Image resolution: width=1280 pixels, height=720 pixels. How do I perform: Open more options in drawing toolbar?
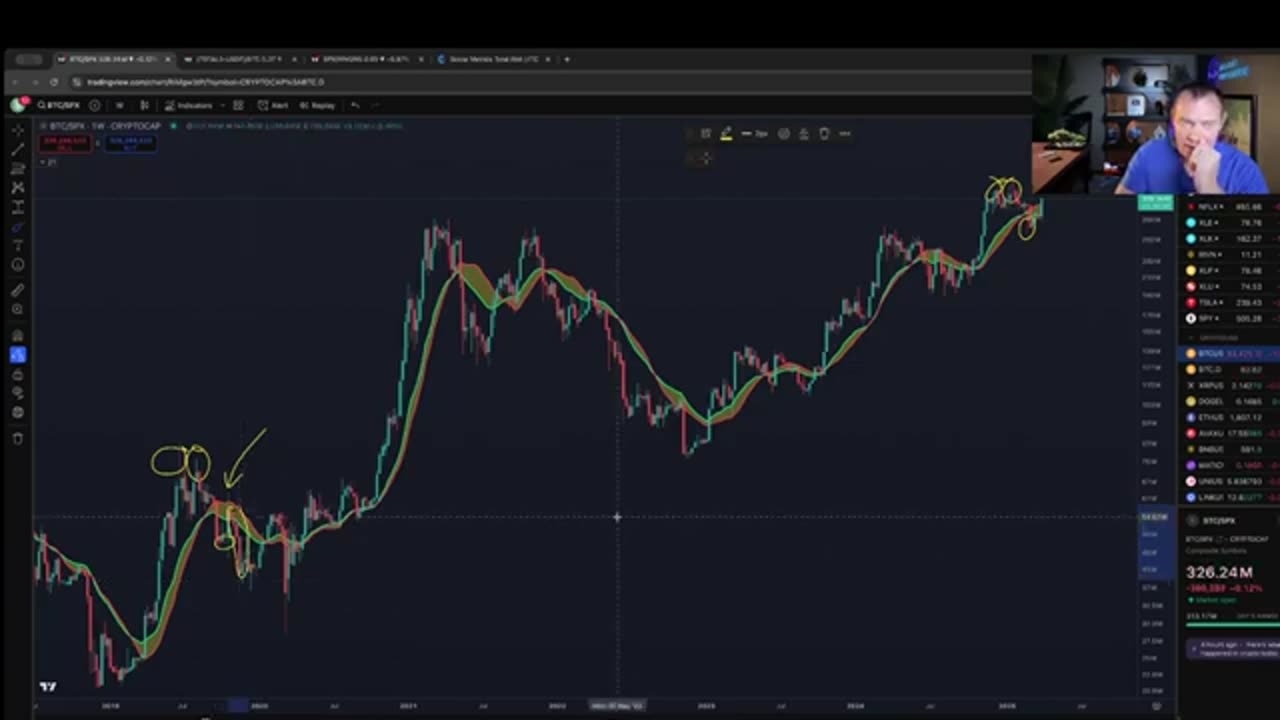click(845, 133)
